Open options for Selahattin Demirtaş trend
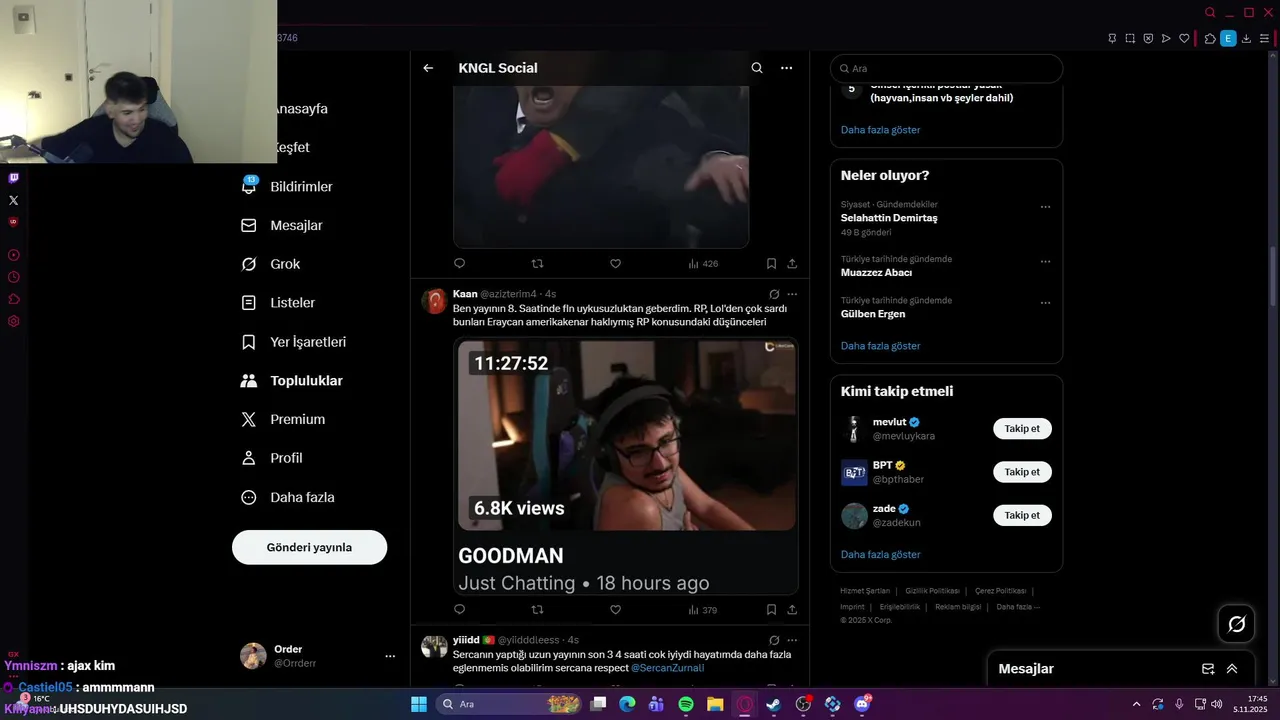 1045,207
